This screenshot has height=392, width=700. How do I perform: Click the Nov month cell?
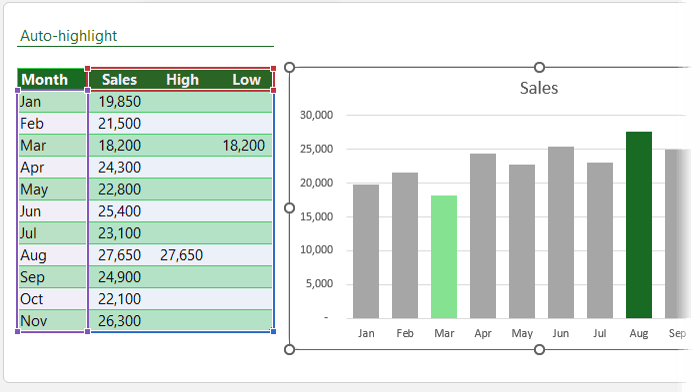coord(52,321)
